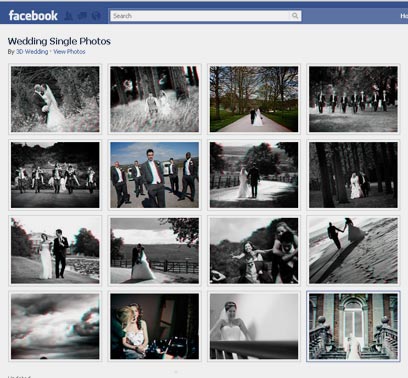408x378 pixels.
Task: Click the View Photos link
Action: (69, 52)
